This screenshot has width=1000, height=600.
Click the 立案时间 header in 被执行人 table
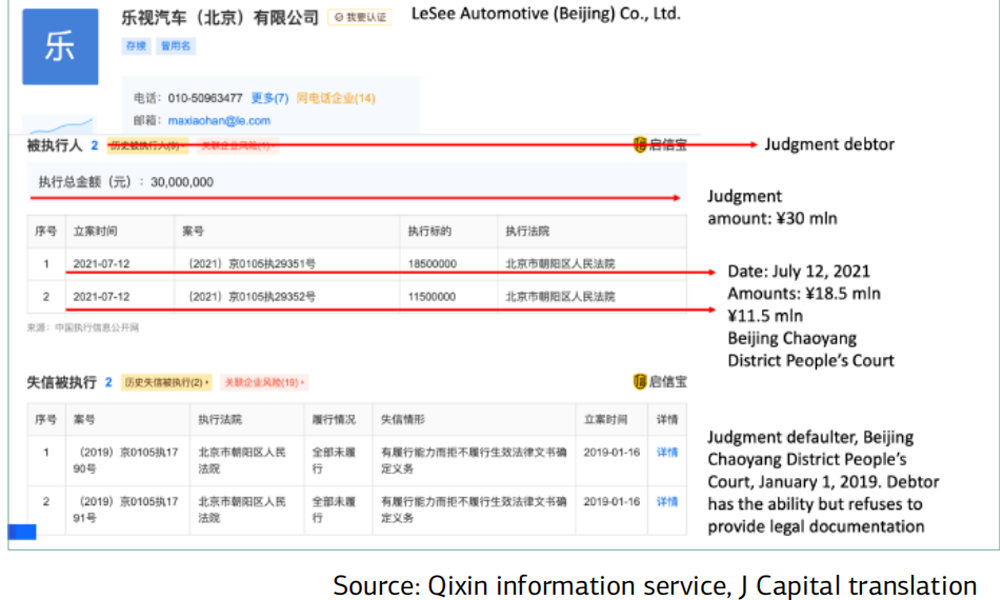pyautogui.click(x=95, y=231)
